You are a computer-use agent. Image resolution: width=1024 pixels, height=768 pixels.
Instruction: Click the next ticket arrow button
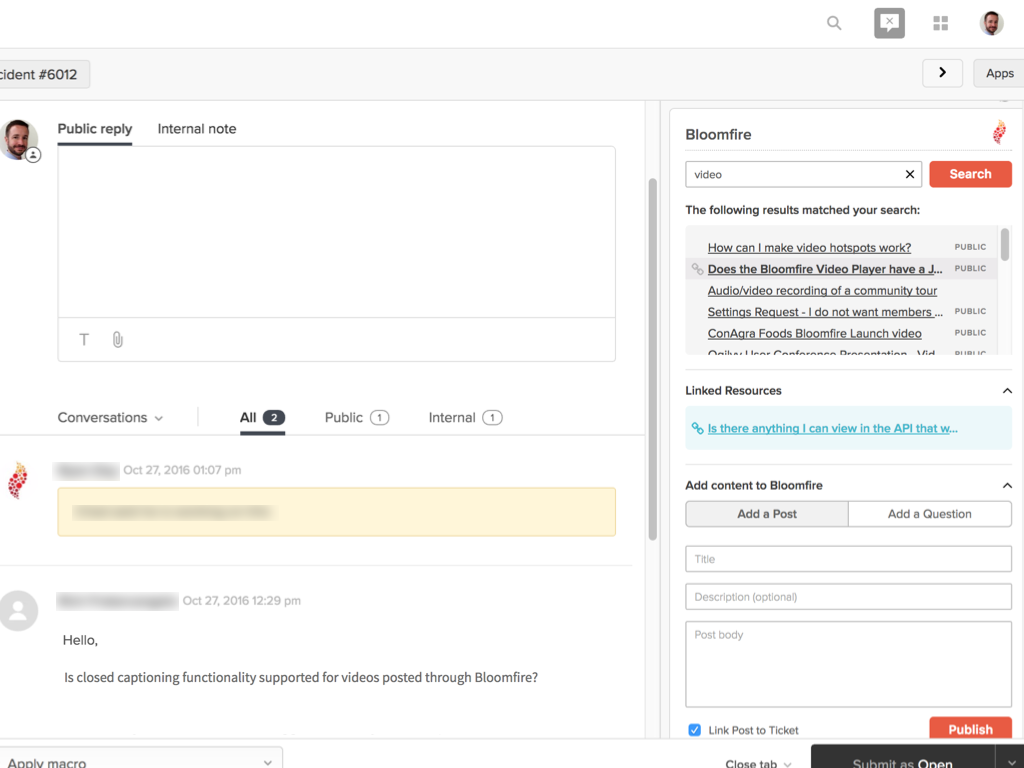coord(942,73)
